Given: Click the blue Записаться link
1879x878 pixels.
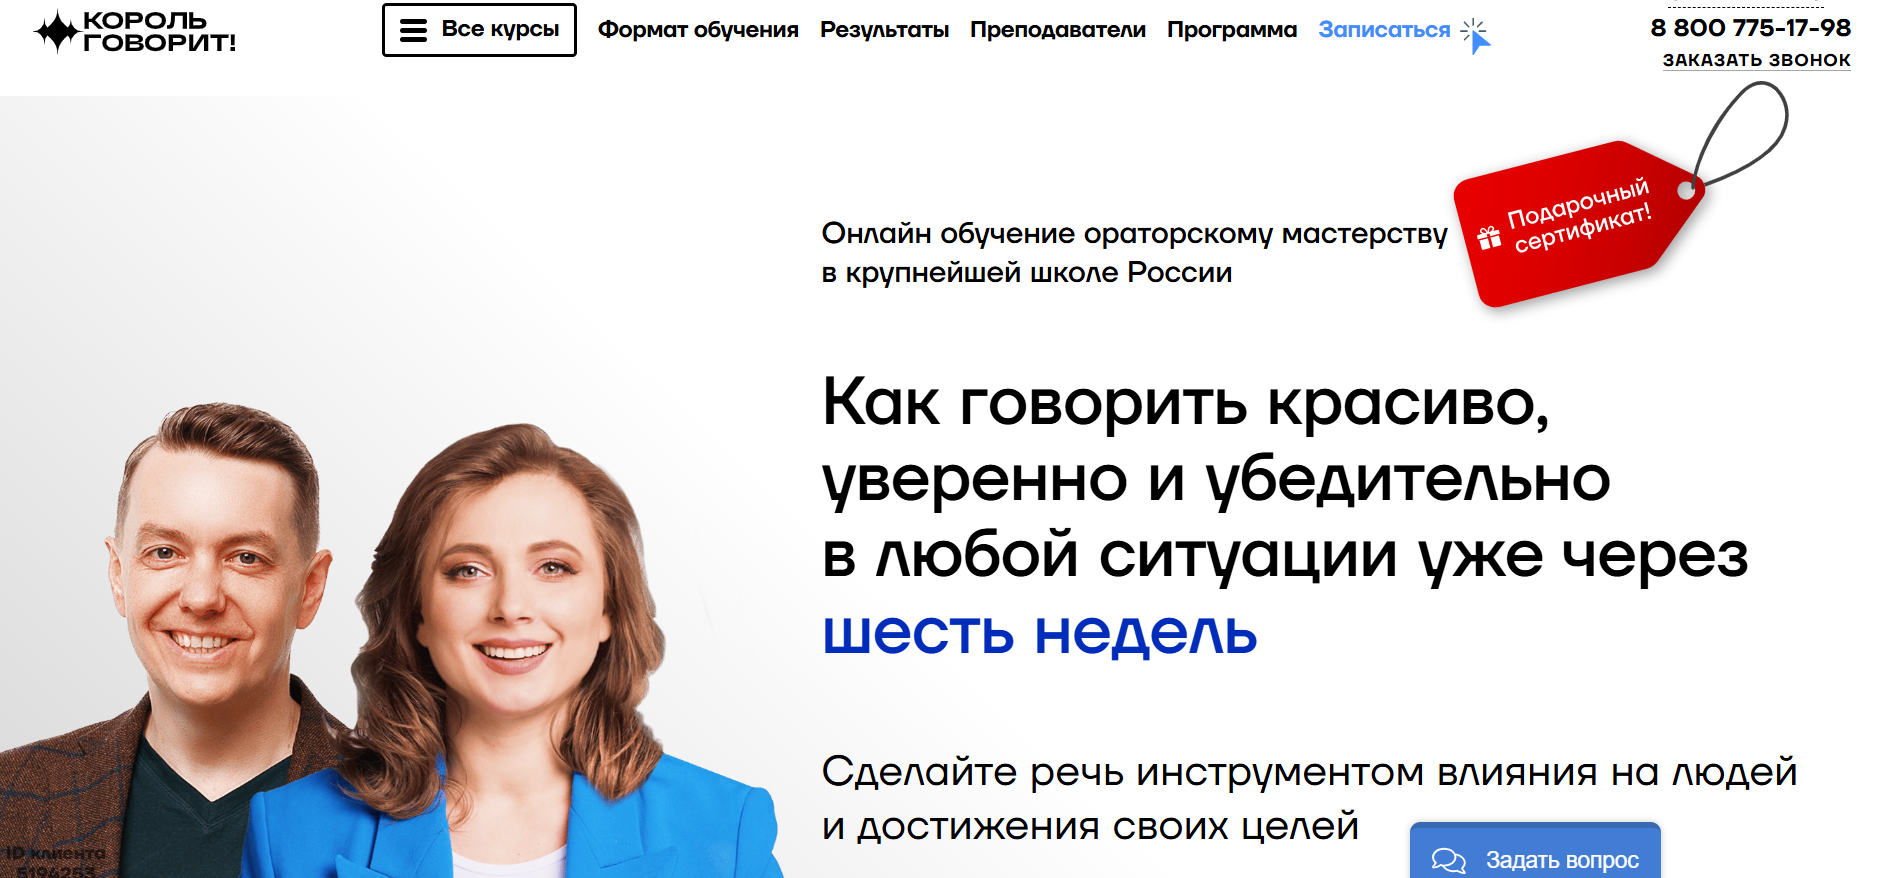Looking at the screenshot, I should pos(1383,30).
